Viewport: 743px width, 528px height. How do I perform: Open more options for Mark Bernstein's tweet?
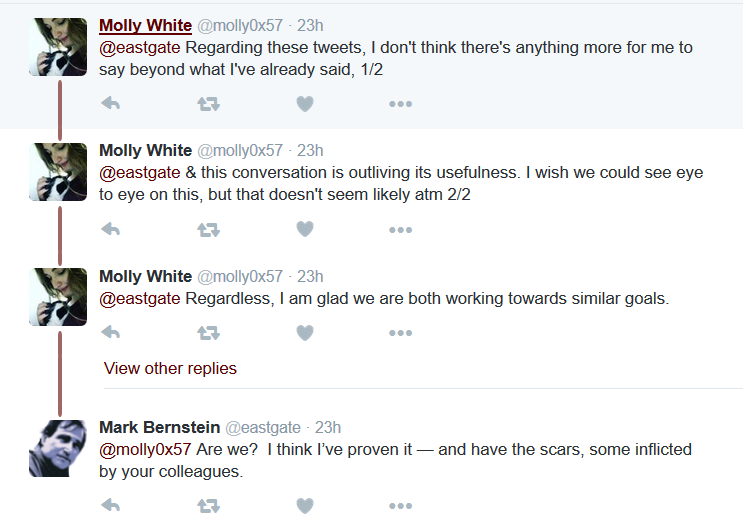coord(400,506)
